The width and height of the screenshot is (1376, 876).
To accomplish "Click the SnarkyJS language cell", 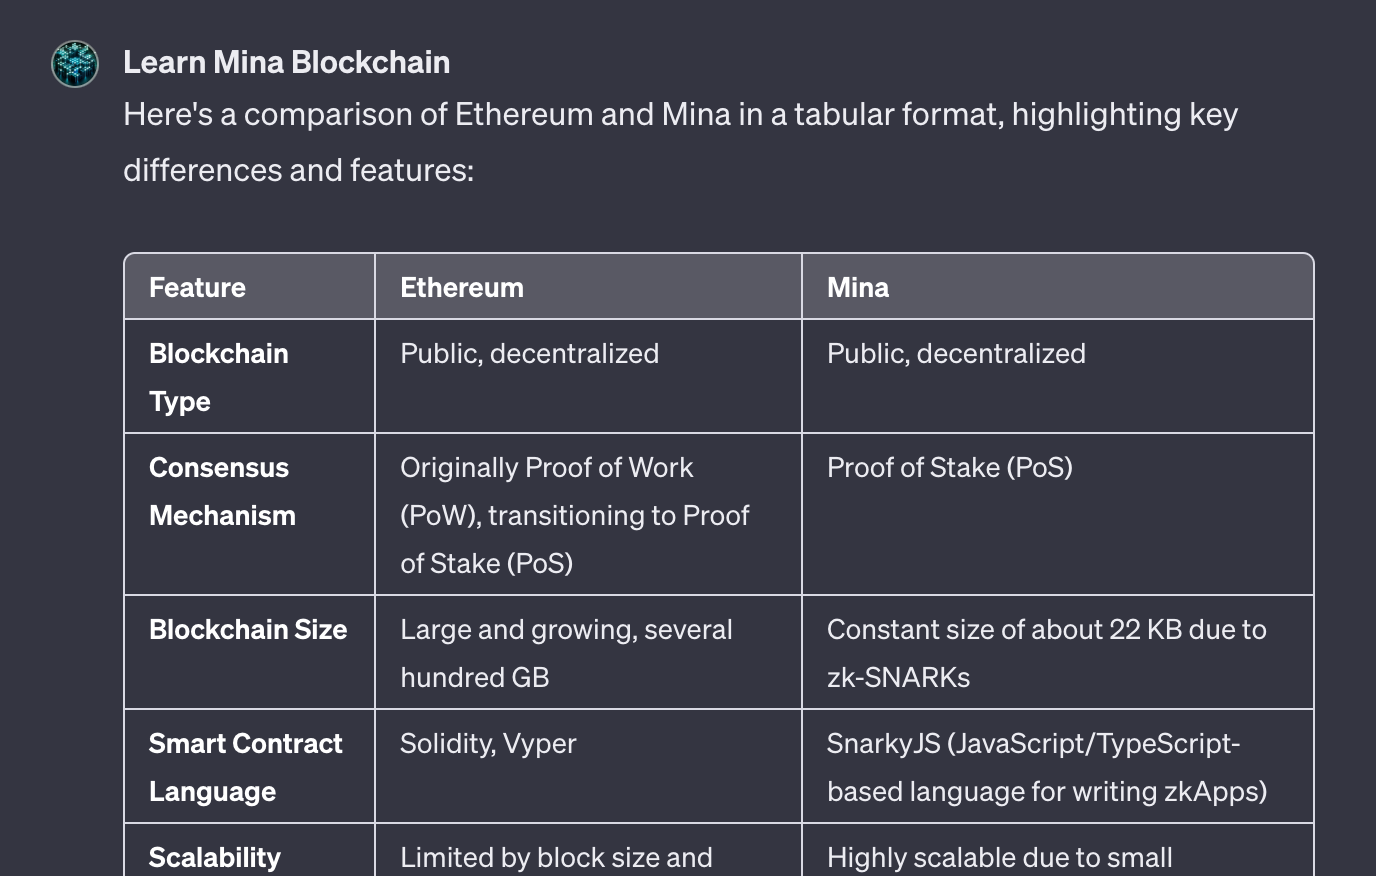I will (1058, 767).
